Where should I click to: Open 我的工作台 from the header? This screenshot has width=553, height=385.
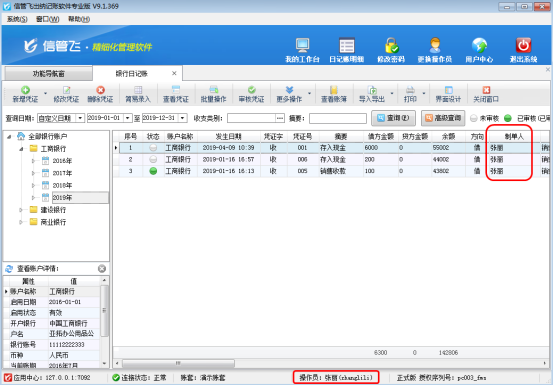click(x=302, y=50)
